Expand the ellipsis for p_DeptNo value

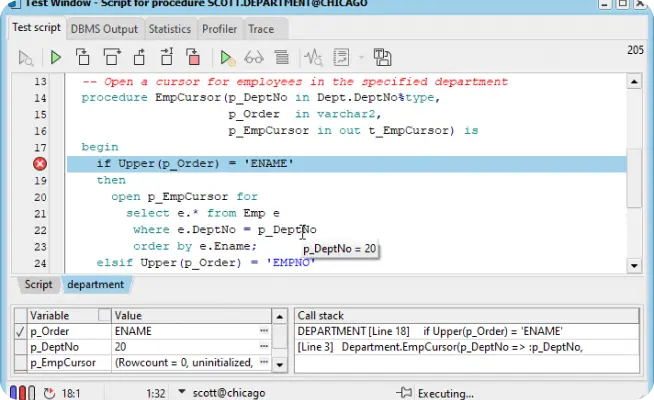(264, 346)
